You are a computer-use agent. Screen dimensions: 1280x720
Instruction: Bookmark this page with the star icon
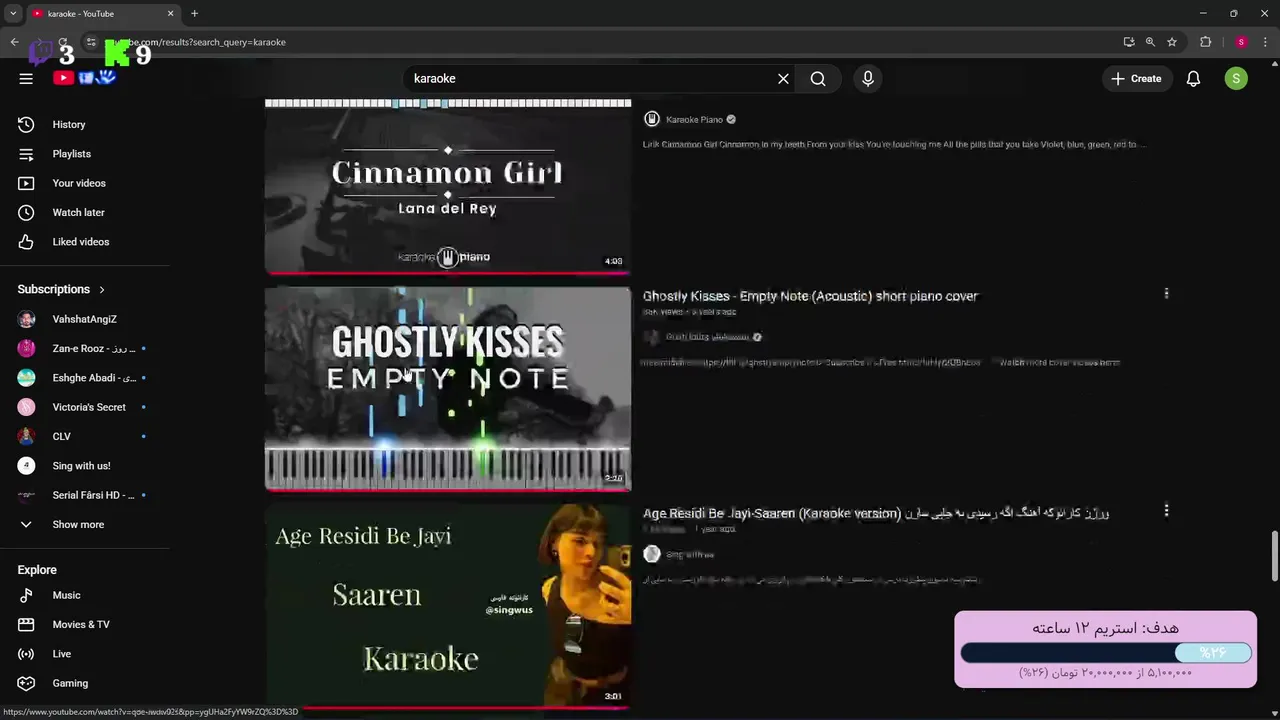(x=1172, y=42)
